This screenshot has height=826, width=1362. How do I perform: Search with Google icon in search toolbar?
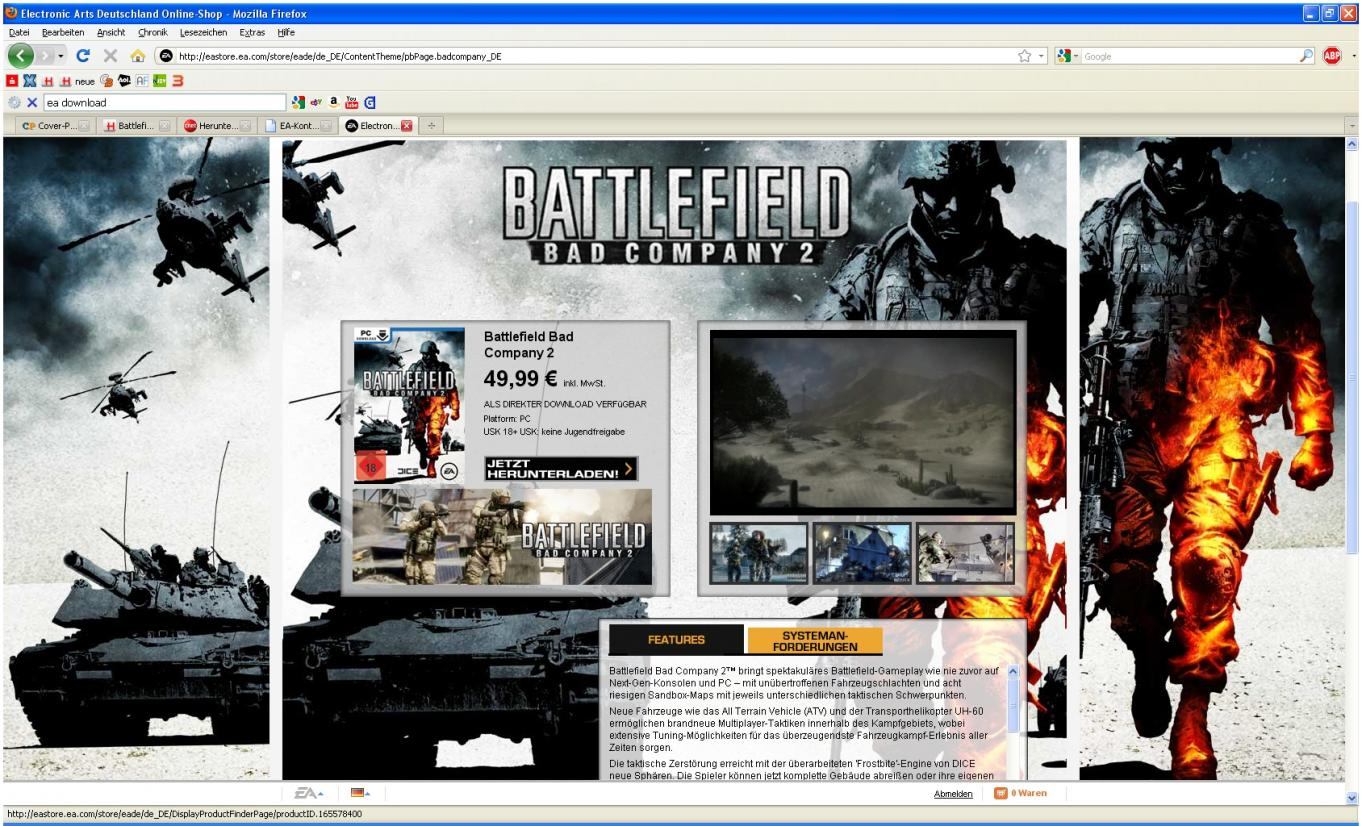299,102
